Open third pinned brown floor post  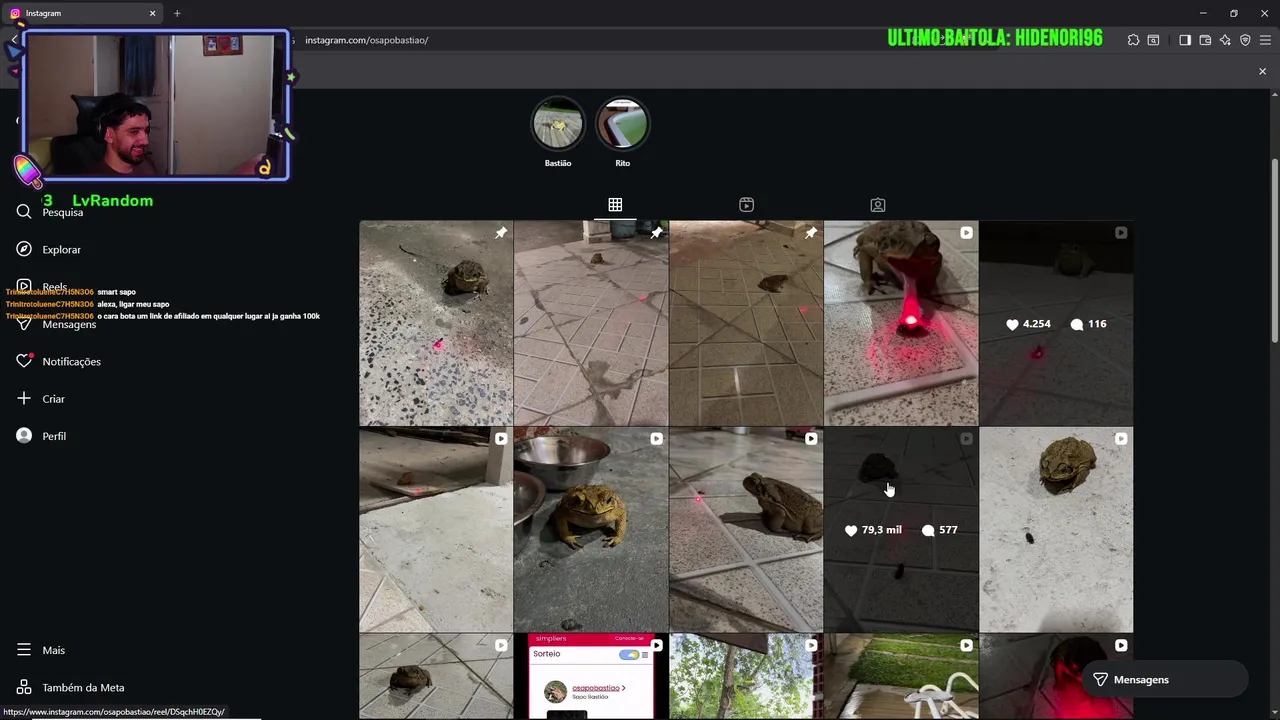[x=746, y=323]
